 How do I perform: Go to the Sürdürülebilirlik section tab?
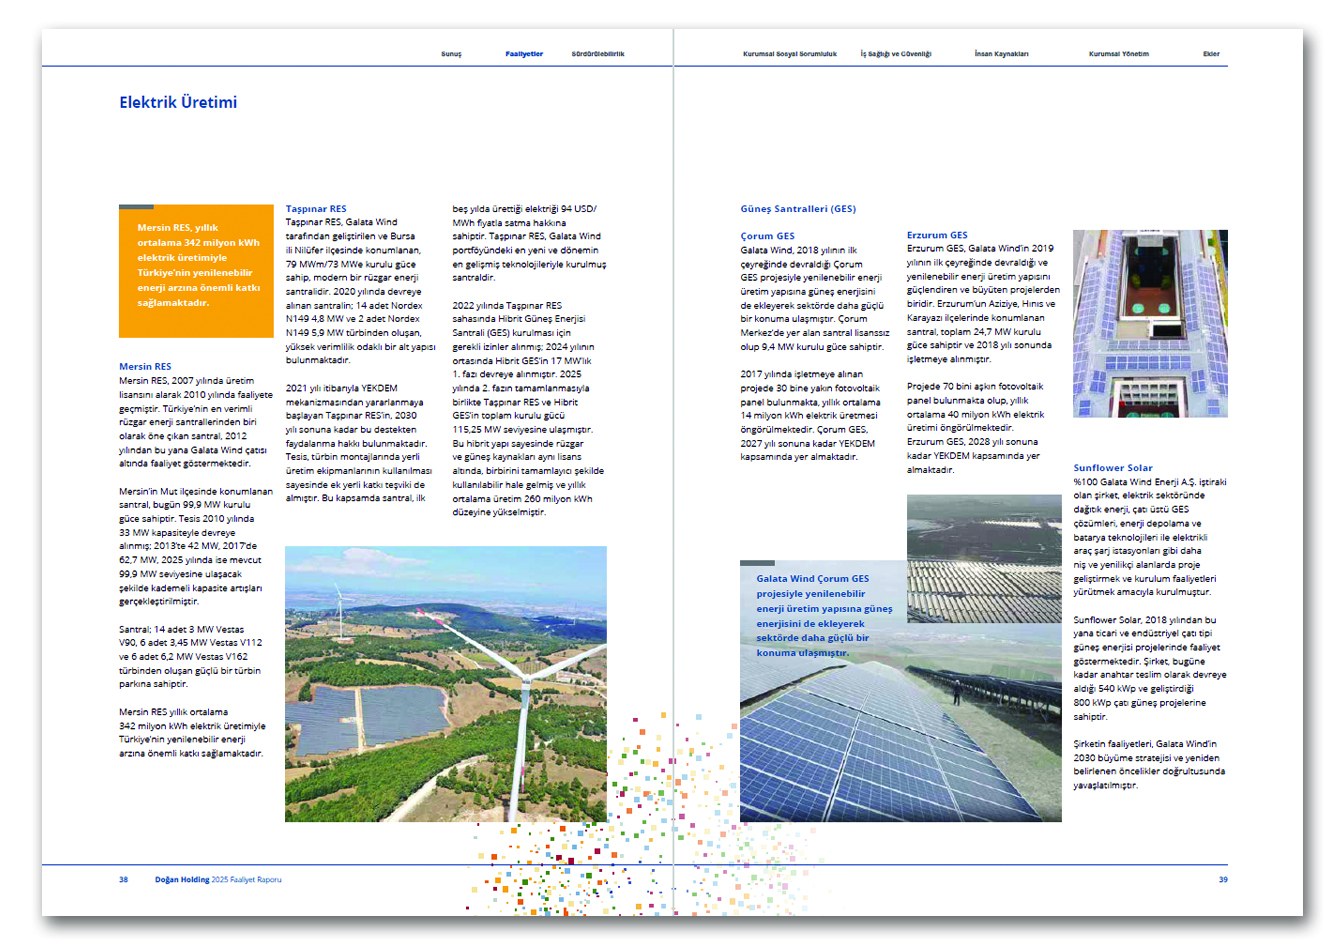click(598, 54)
